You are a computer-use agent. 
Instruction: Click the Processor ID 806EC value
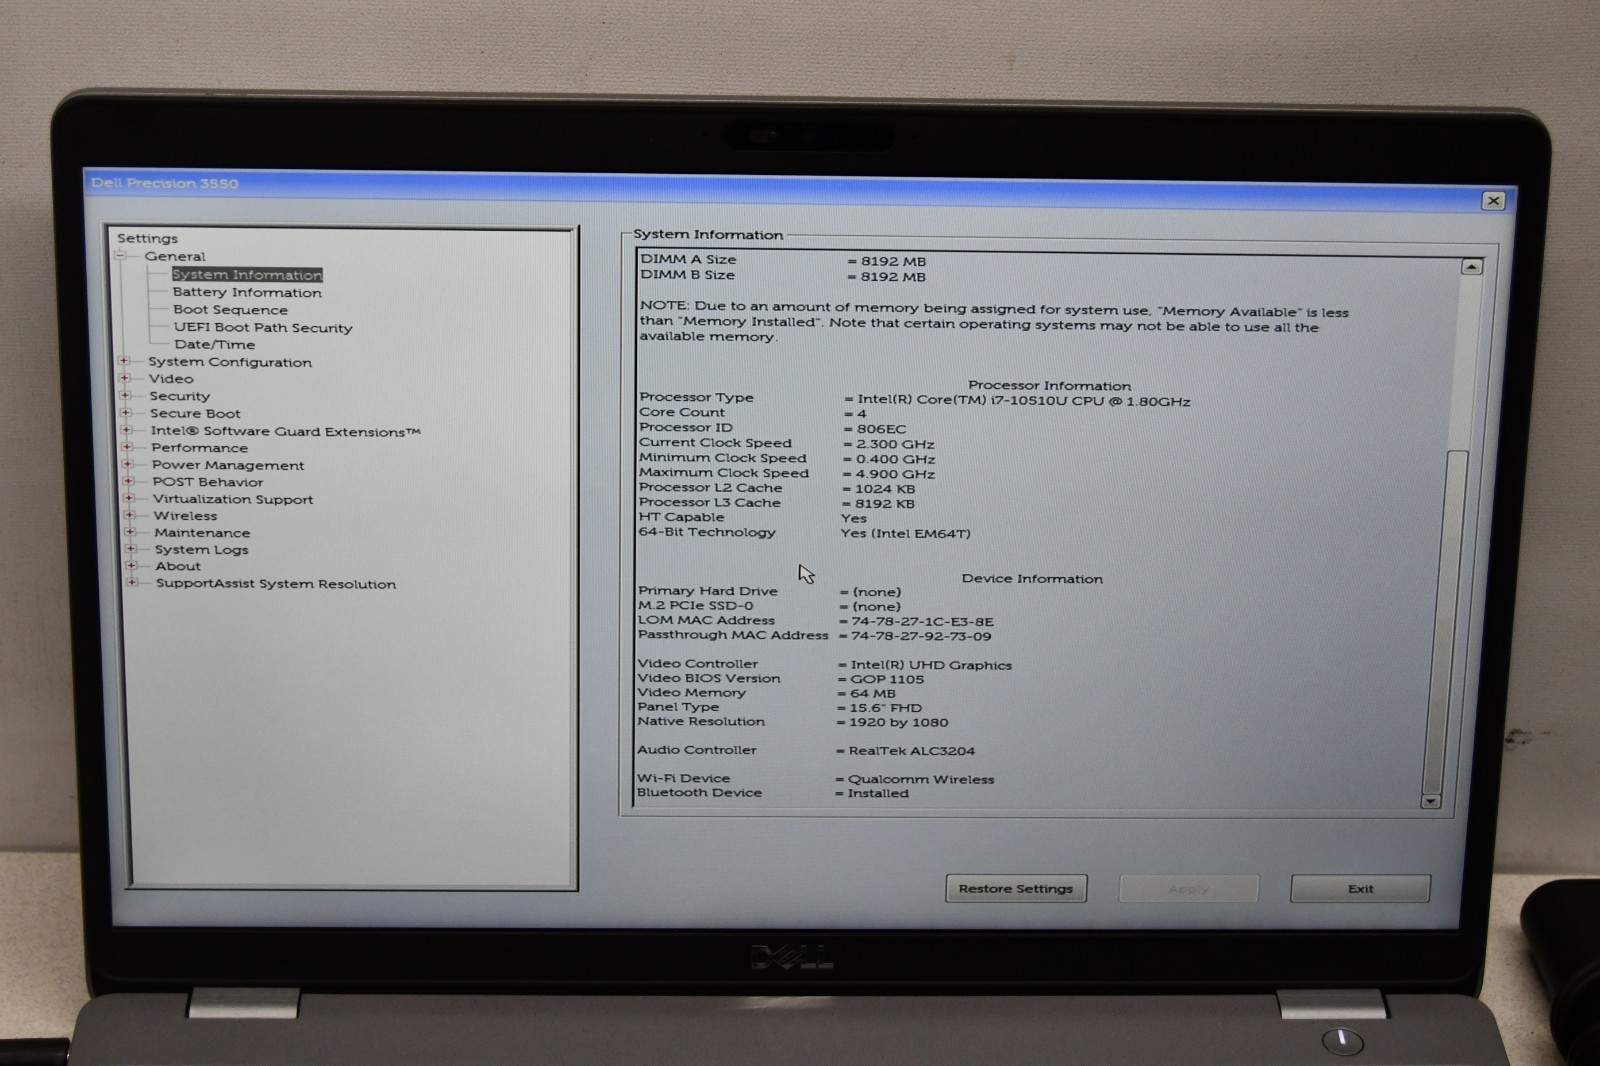(881, 429)
